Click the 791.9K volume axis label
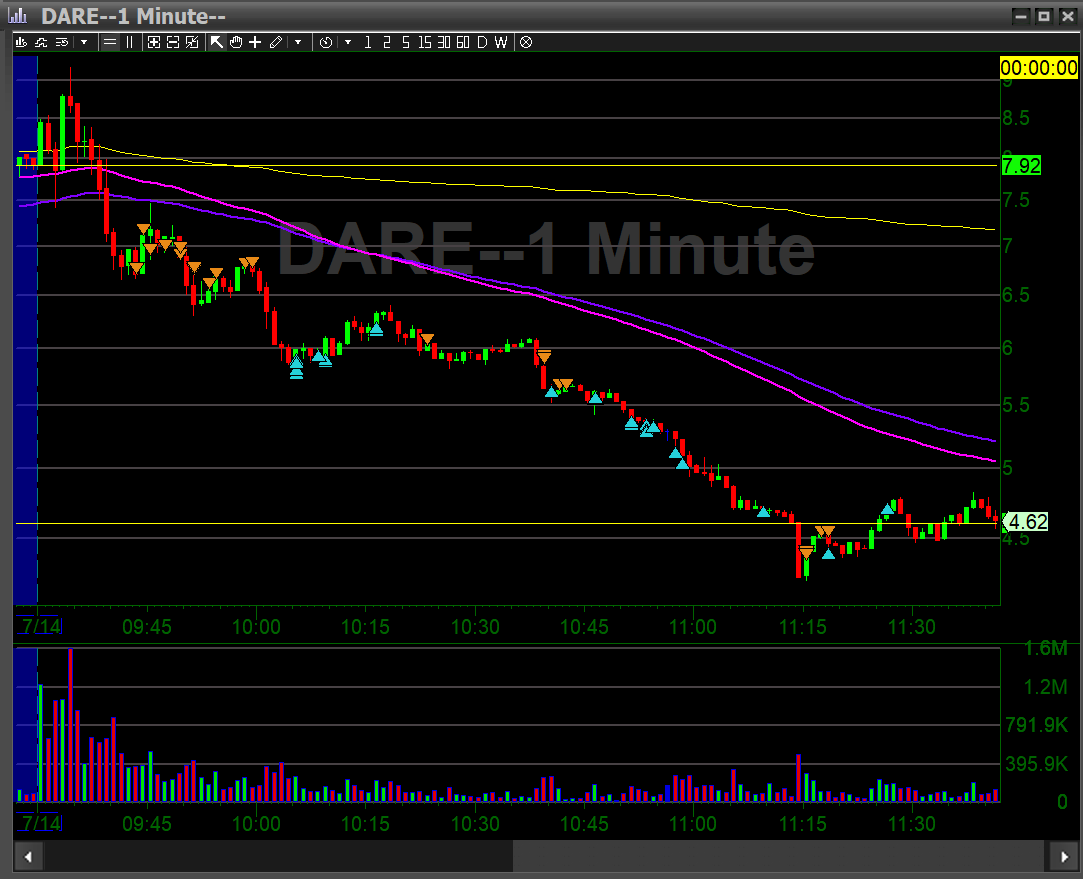The height and width of the screenshot is (879, 1083). tap(1036, 725)
